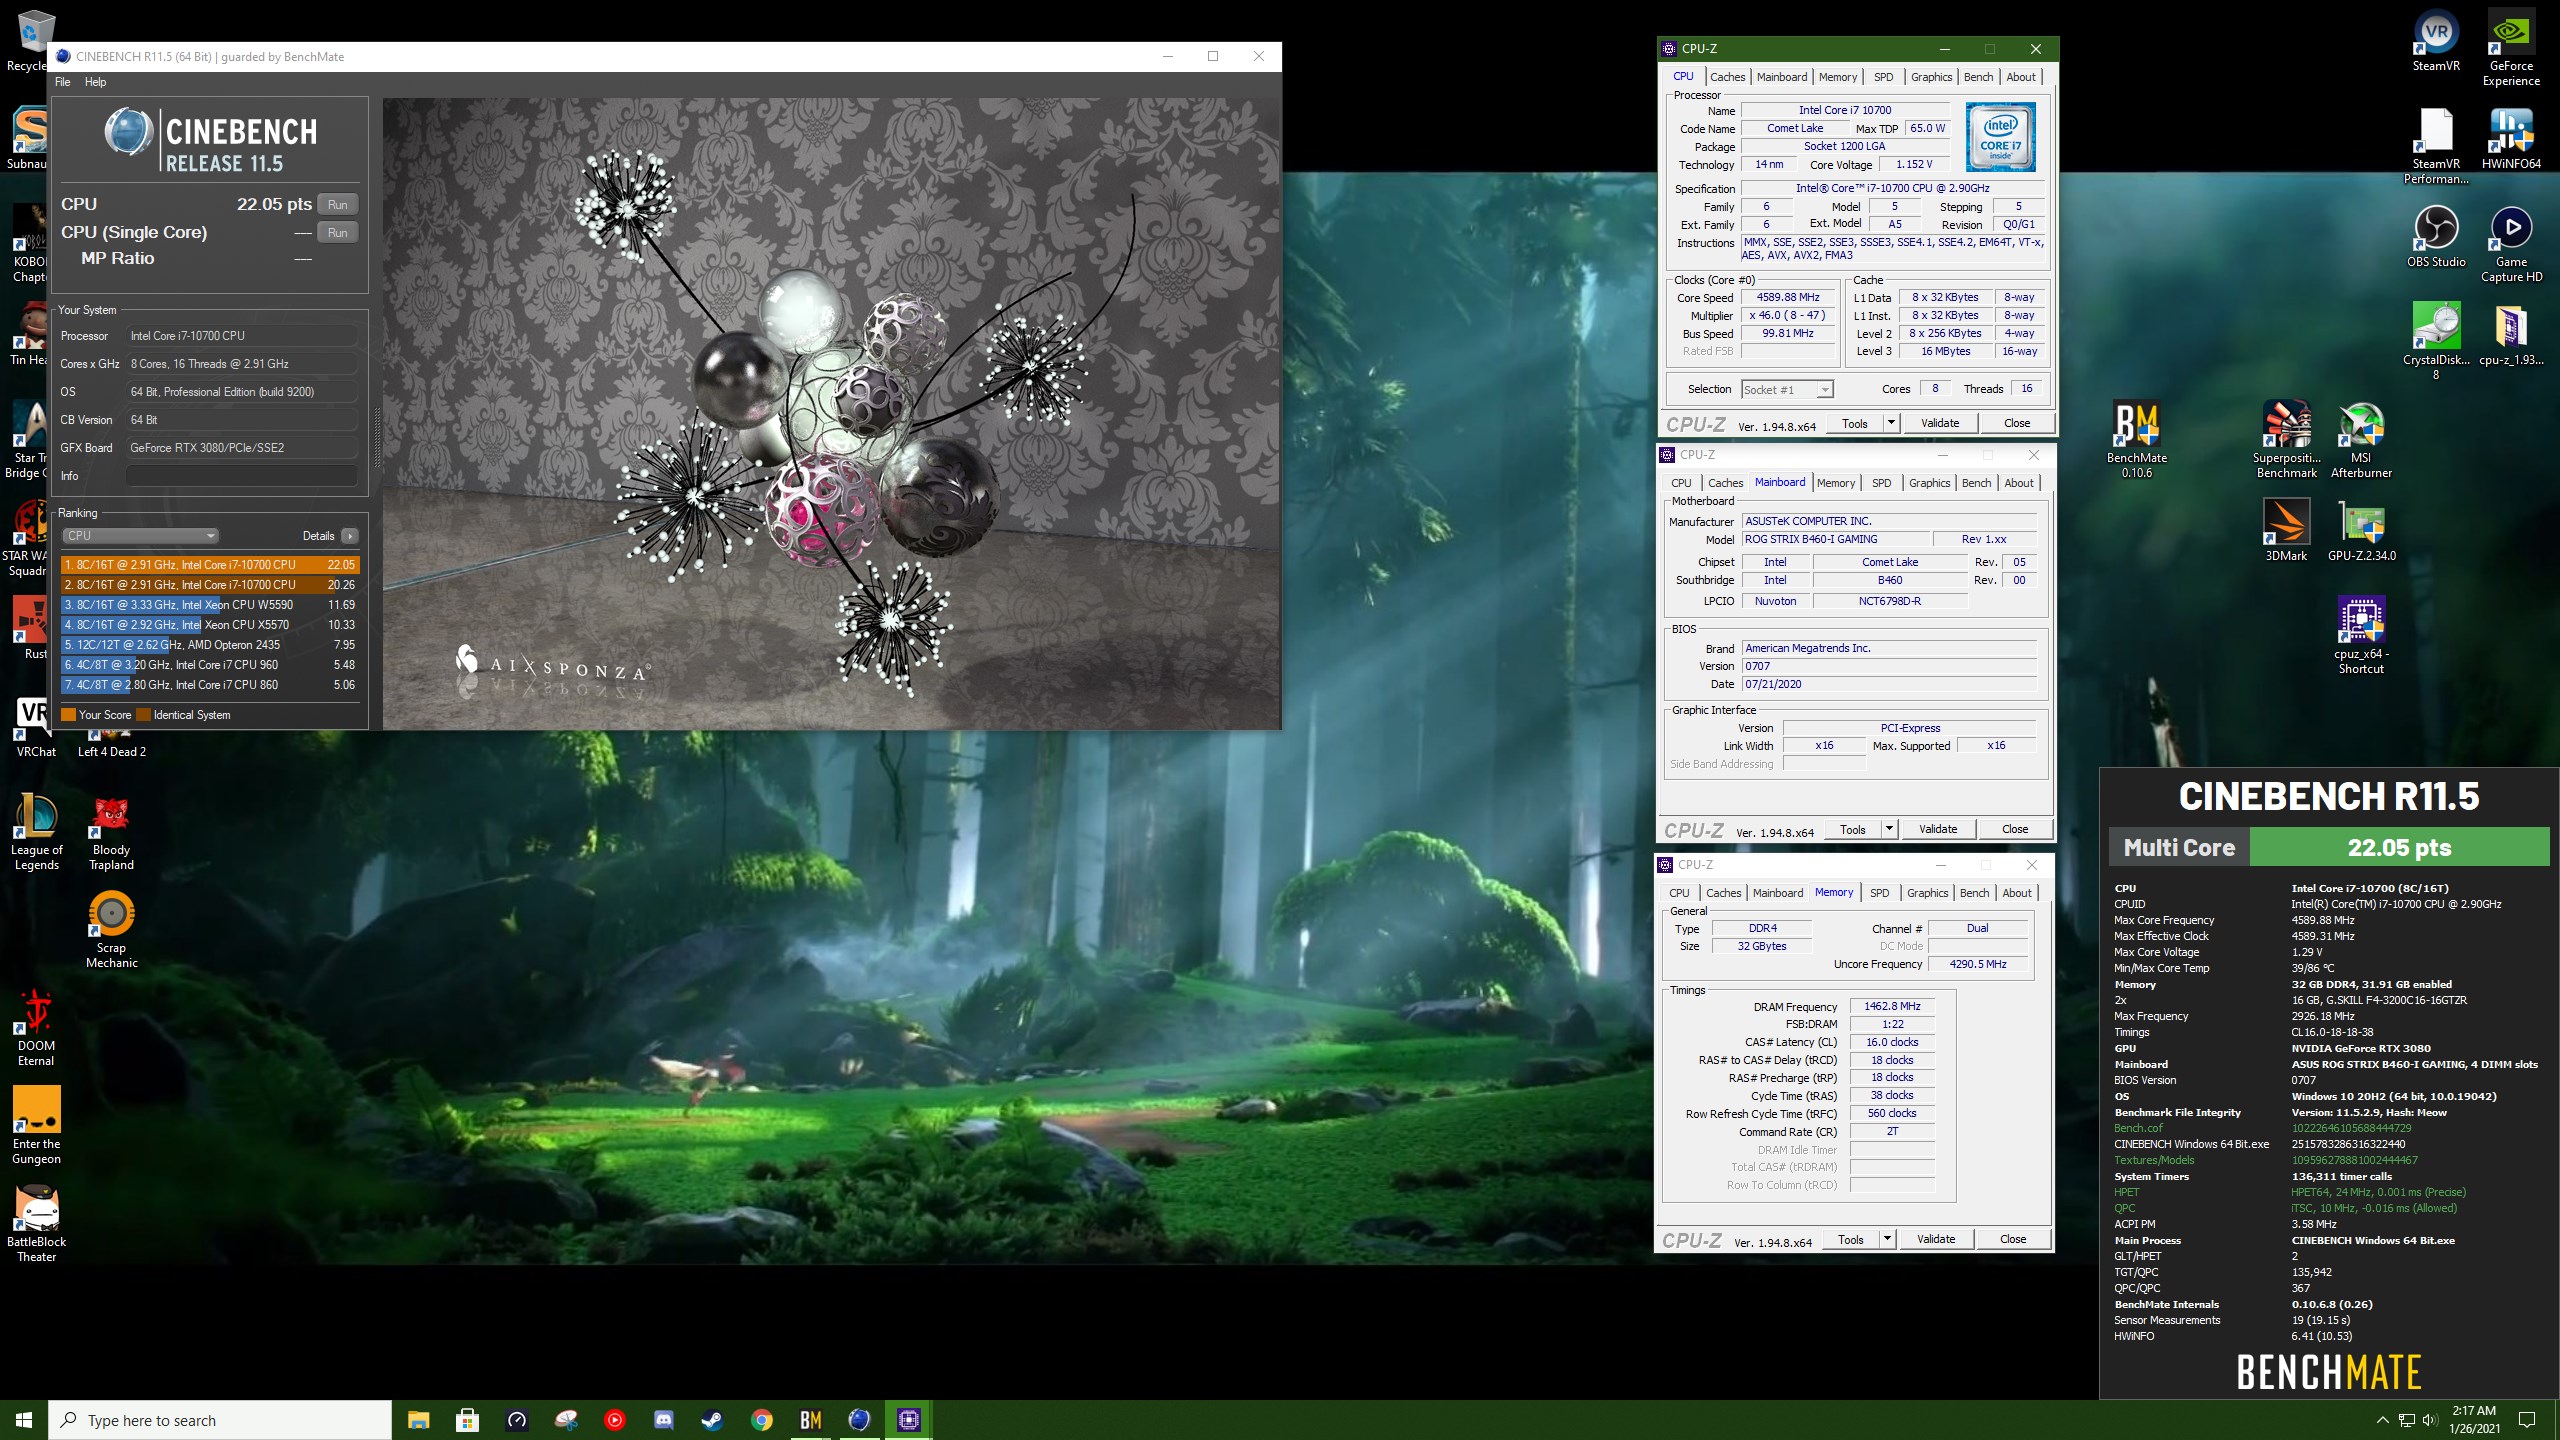
Task: Switch to Caches tab in top CPU-Z window
Action: pyautogui.click(x=1727, y=77)
